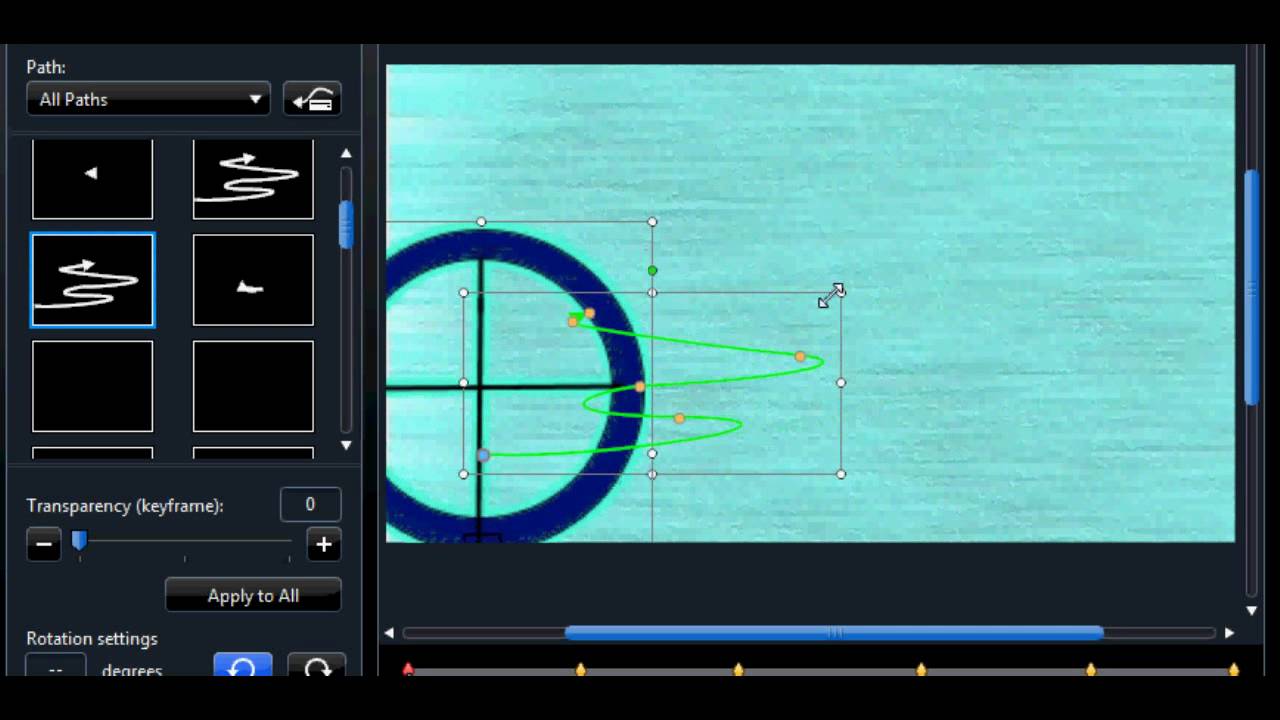Click the green rotation handle on object
Screen dimensions: 1280x720
(x=653, y=270)
